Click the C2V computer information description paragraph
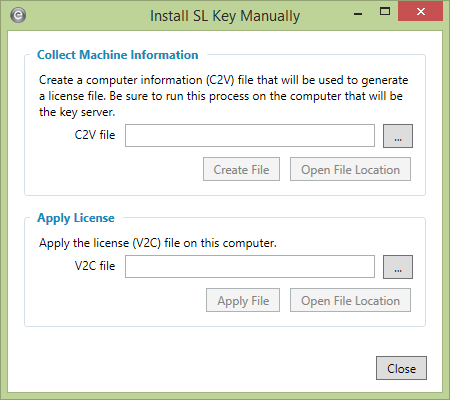Screen dimensions: 450x400 pyautogui.click(x=223, y=96)
